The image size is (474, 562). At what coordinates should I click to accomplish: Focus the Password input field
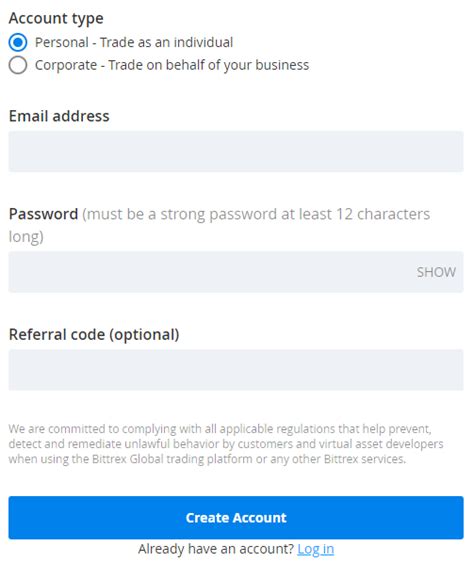pyautogui.click(x=236, y=272)
